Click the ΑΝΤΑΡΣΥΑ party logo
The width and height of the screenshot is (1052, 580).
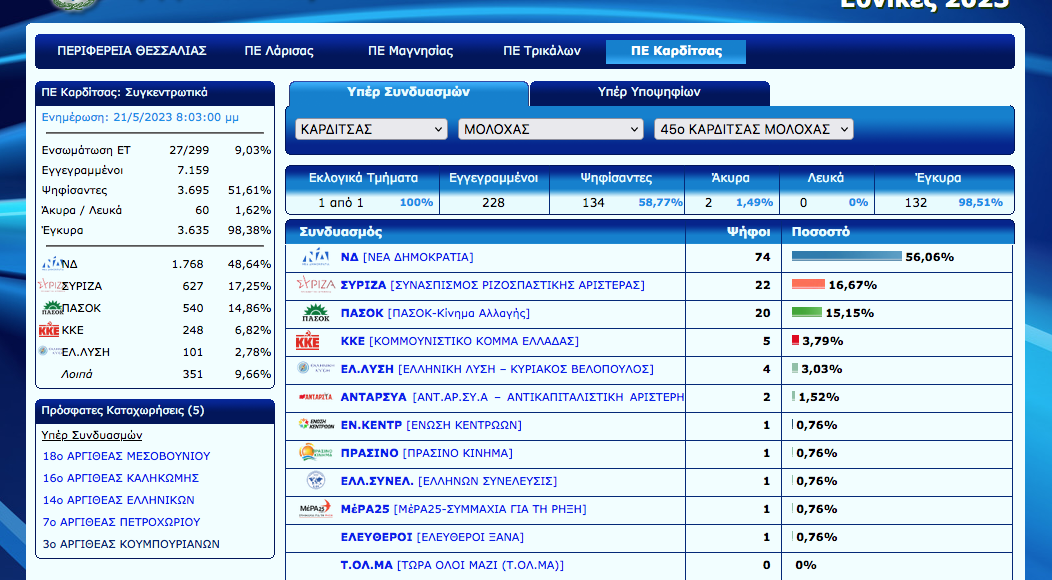pos(316,397)
